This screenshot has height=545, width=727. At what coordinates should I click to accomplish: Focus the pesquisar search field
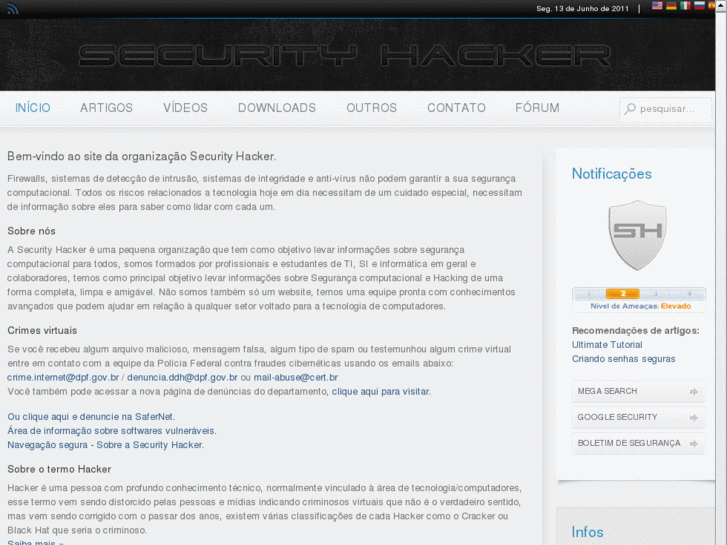tap(665, 109)
